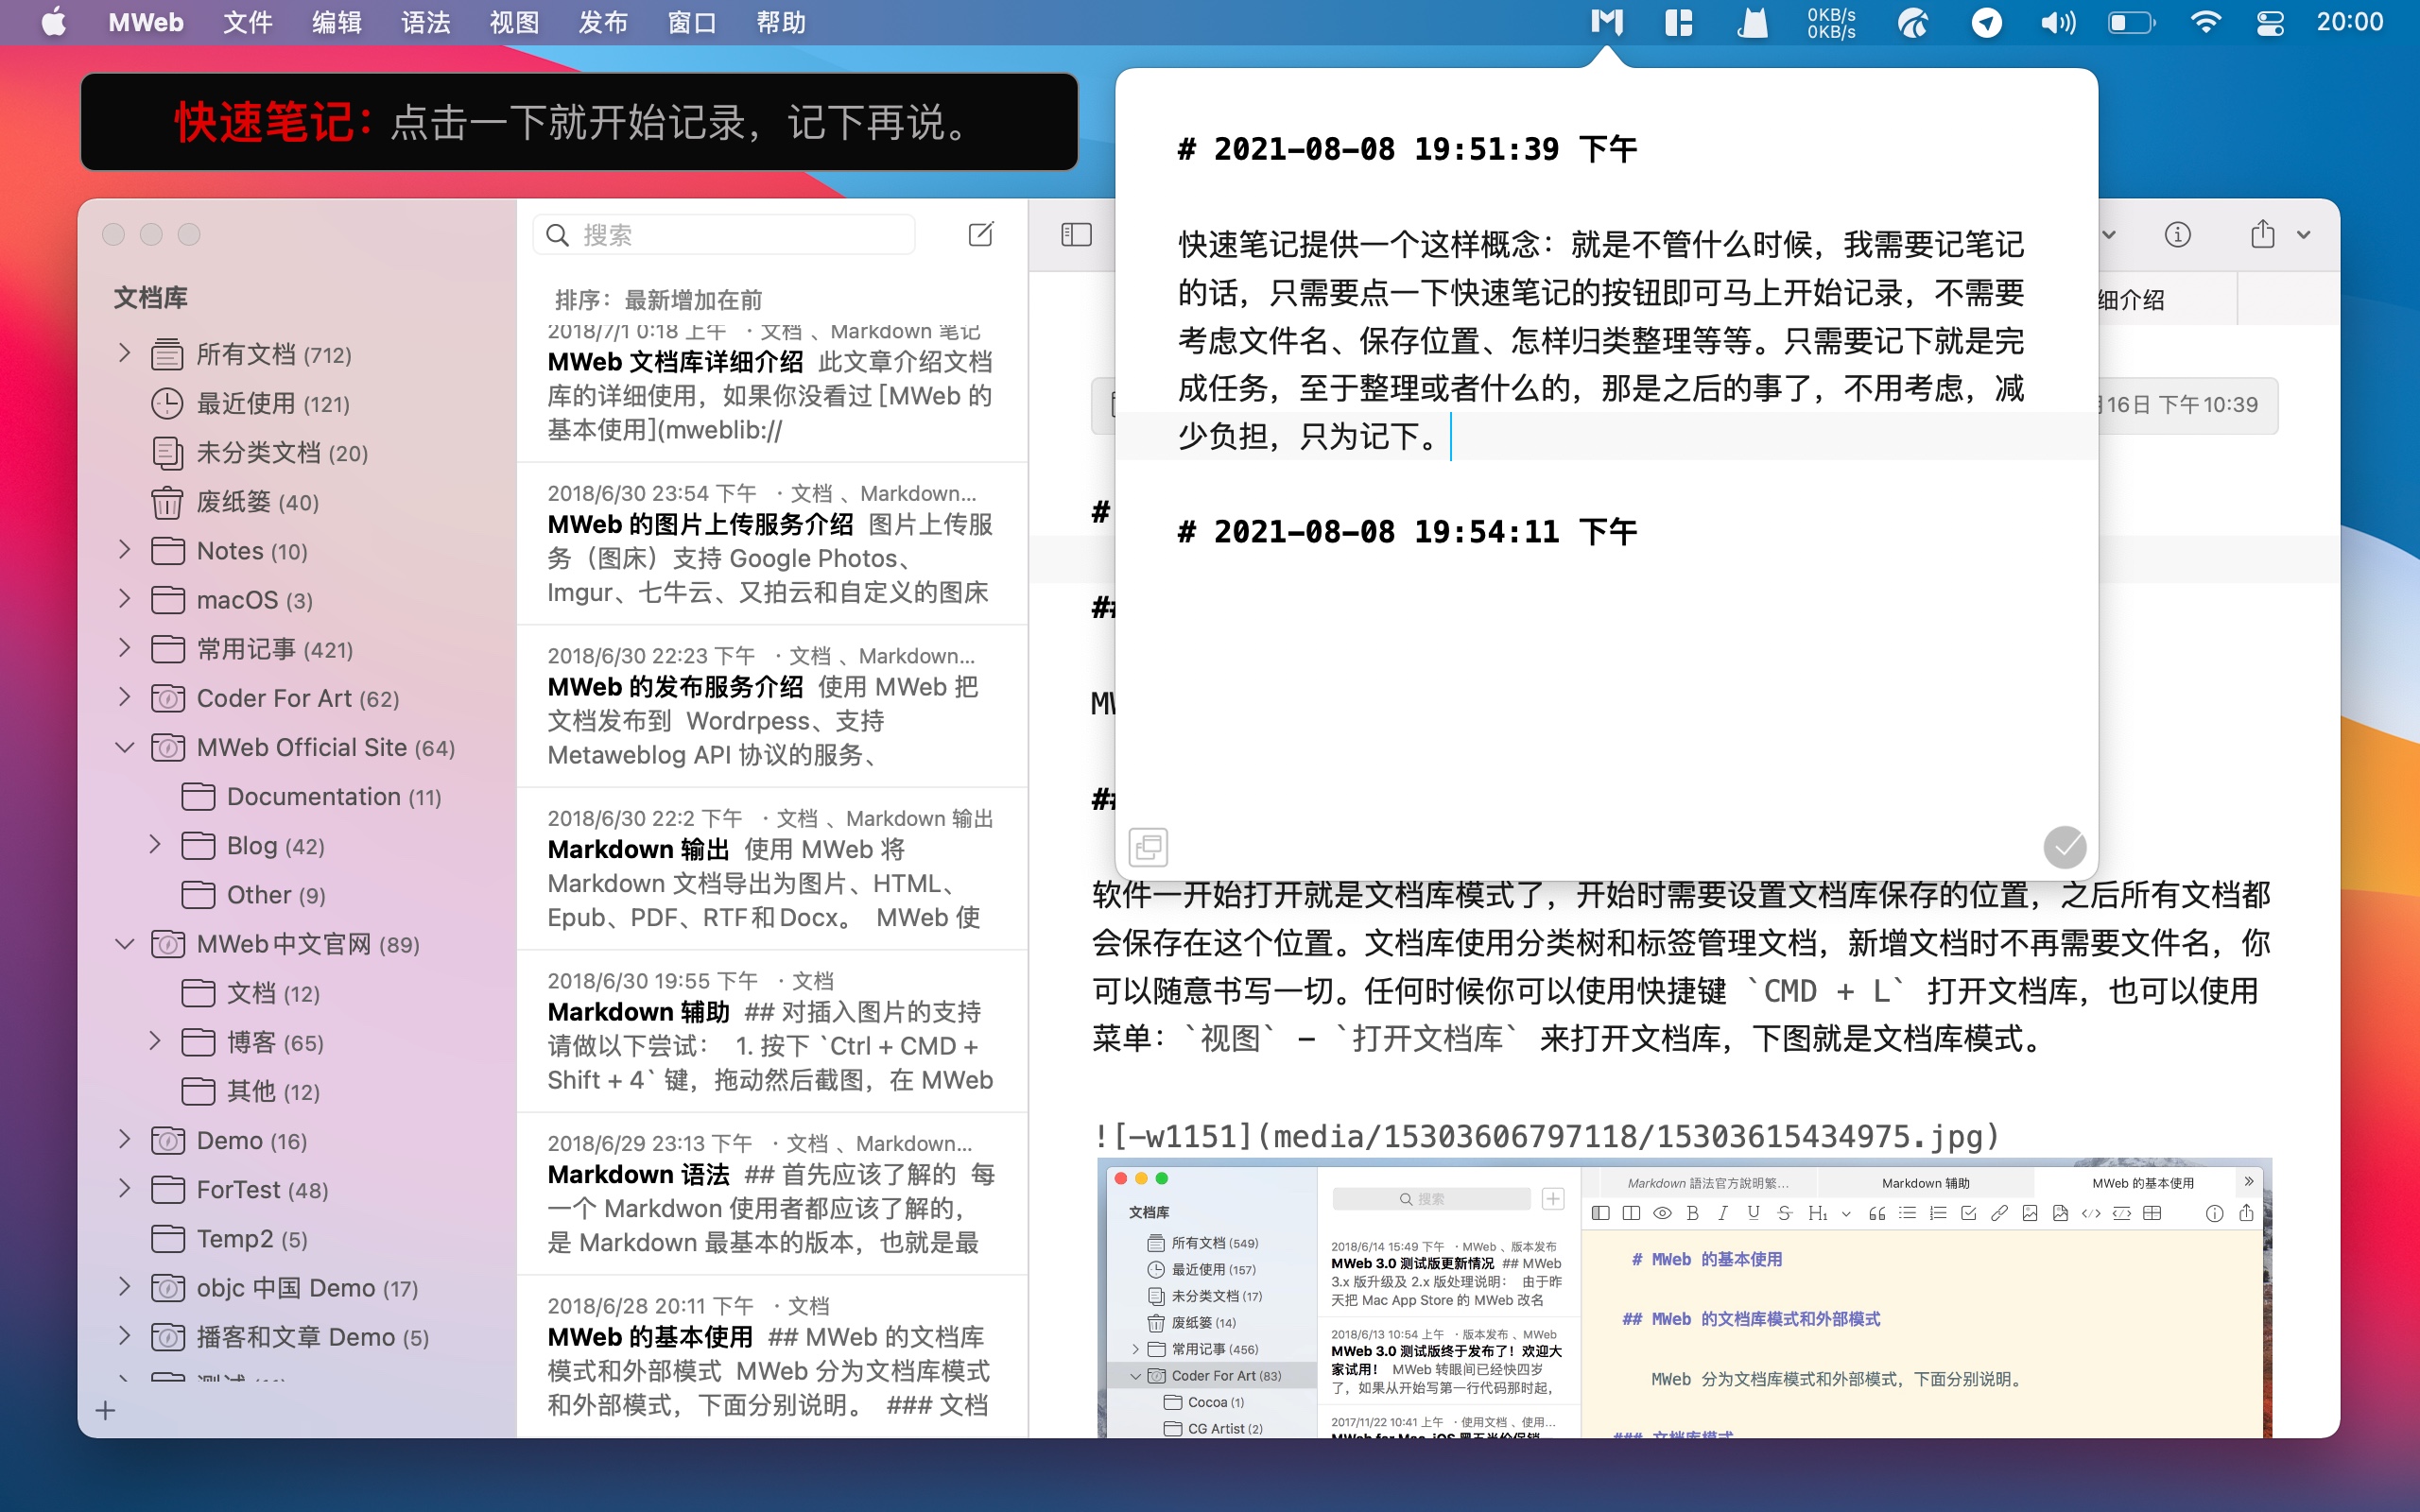This screenshot has height=1512, width=2420.
Task: Open the share dropdown arrow in the toolbar
Action: pos(2304,235)
